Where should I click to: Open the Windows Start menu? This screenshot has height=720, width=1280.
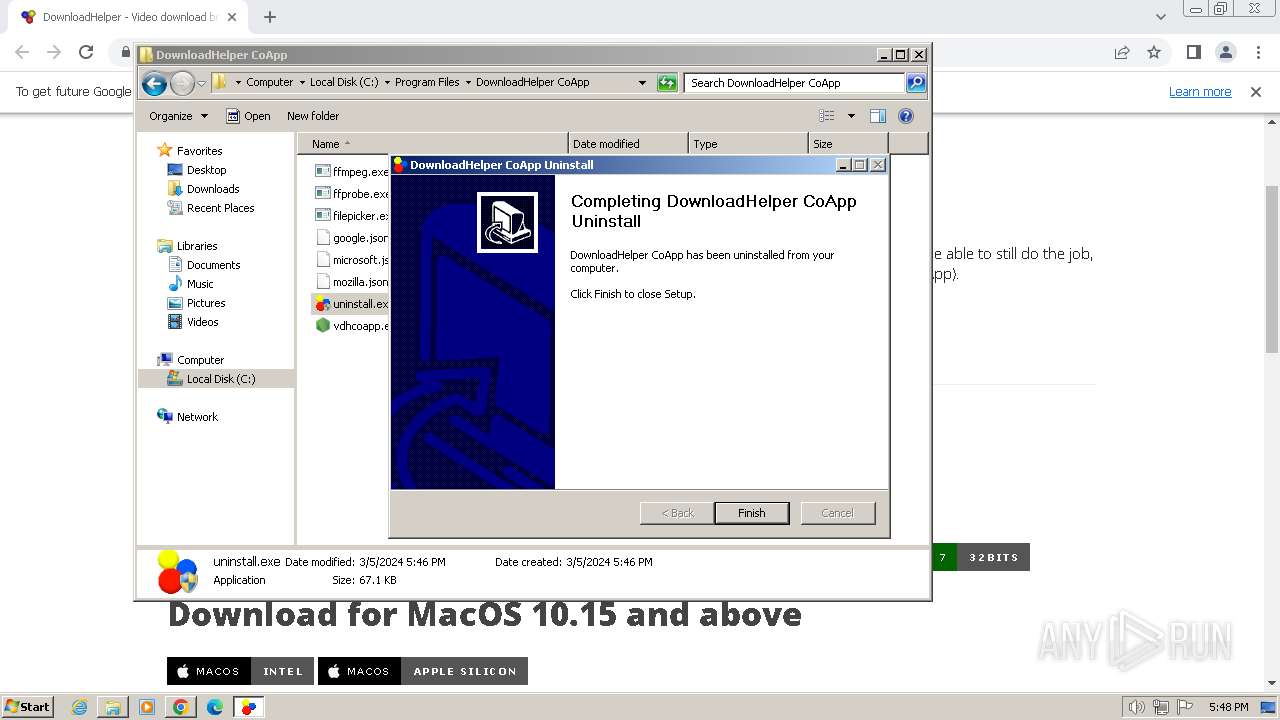27,707
